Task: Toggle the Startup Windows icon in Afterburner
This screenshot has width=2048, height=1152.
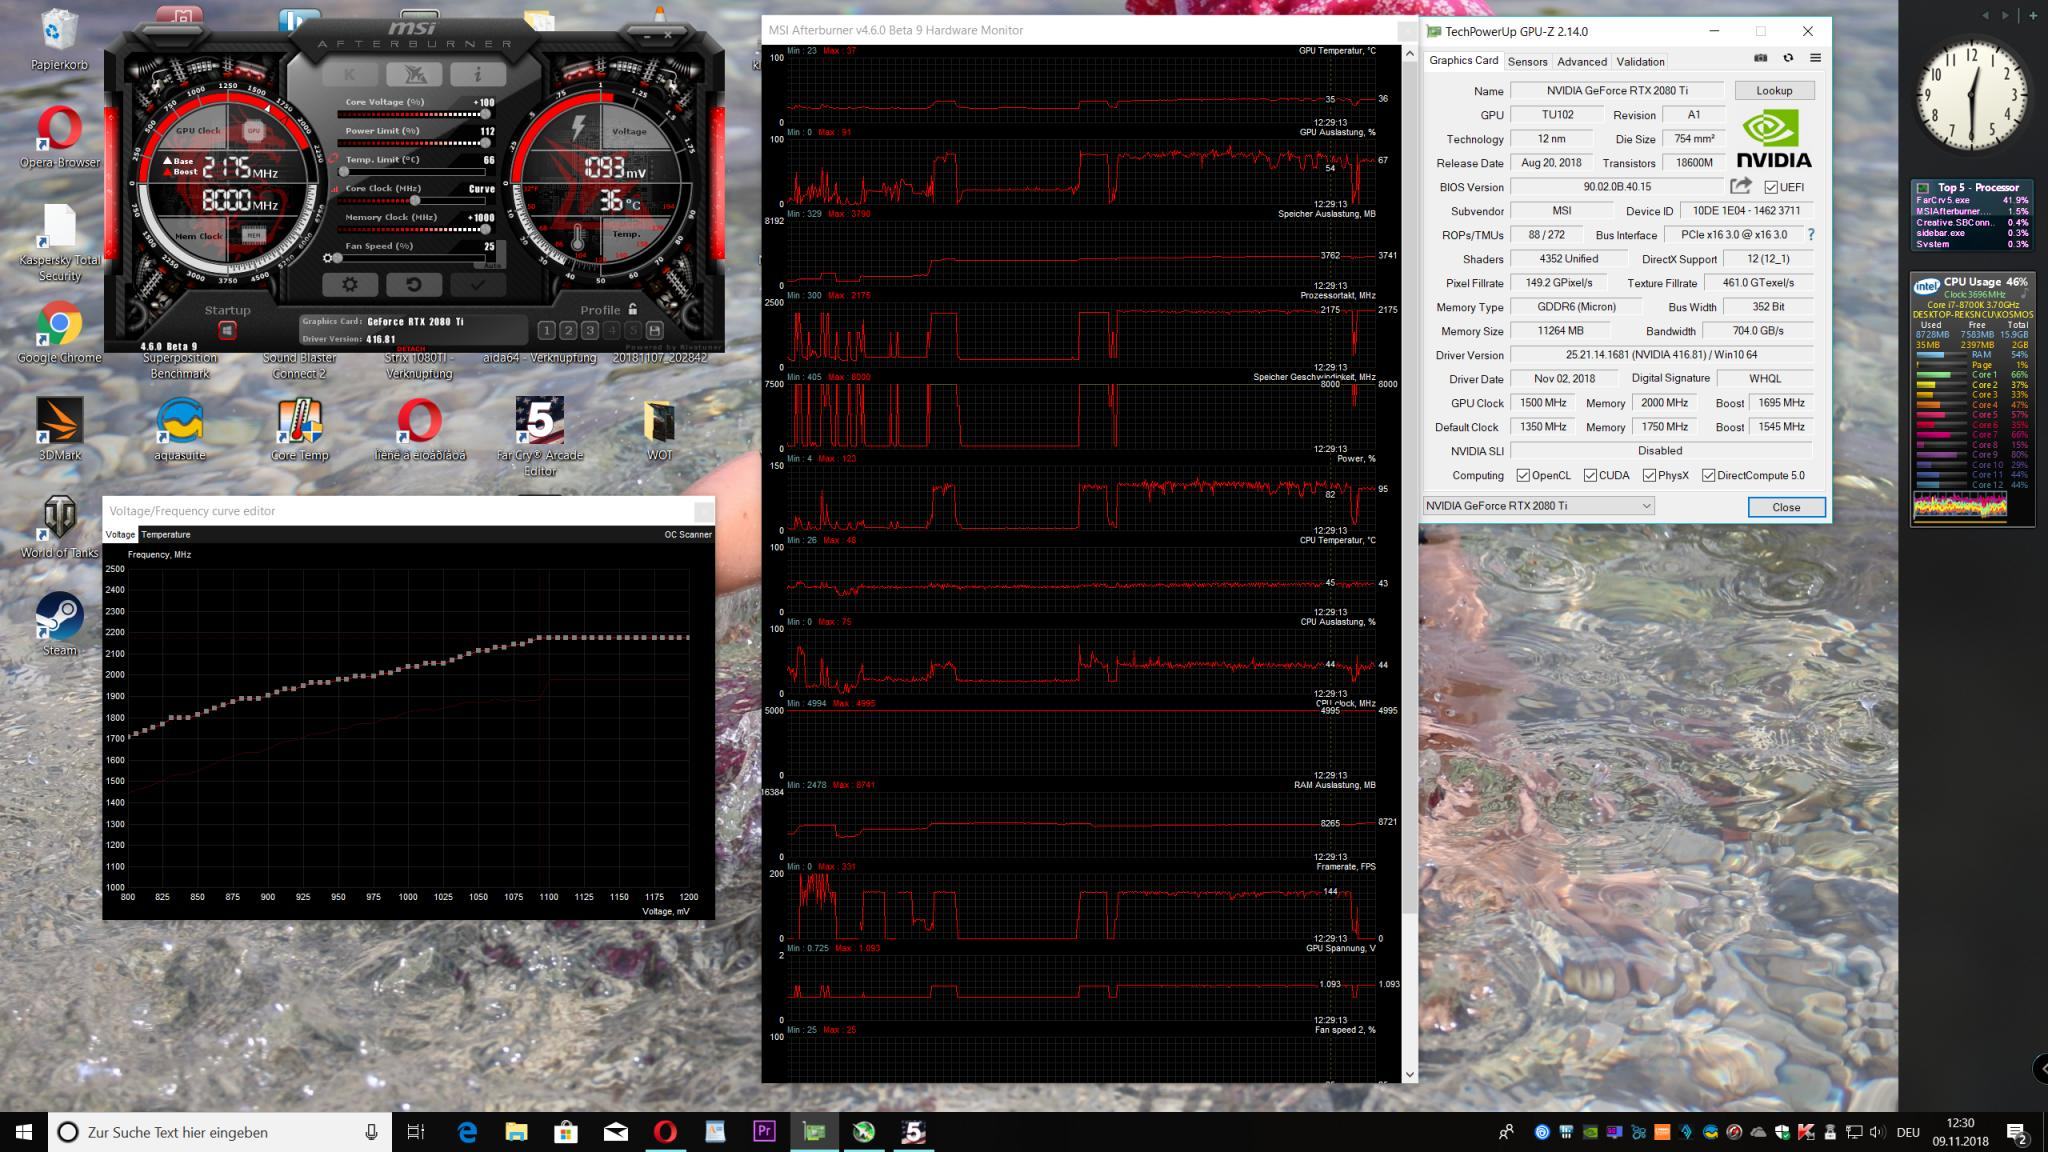Action: pyautogui.click(x=227, y=331)
